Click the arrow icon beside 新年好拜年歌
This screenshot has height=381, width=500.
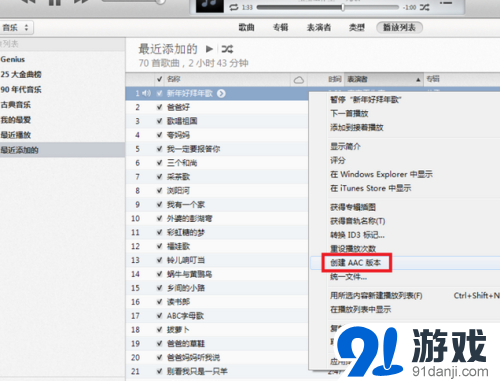click(x=221, y=94)
